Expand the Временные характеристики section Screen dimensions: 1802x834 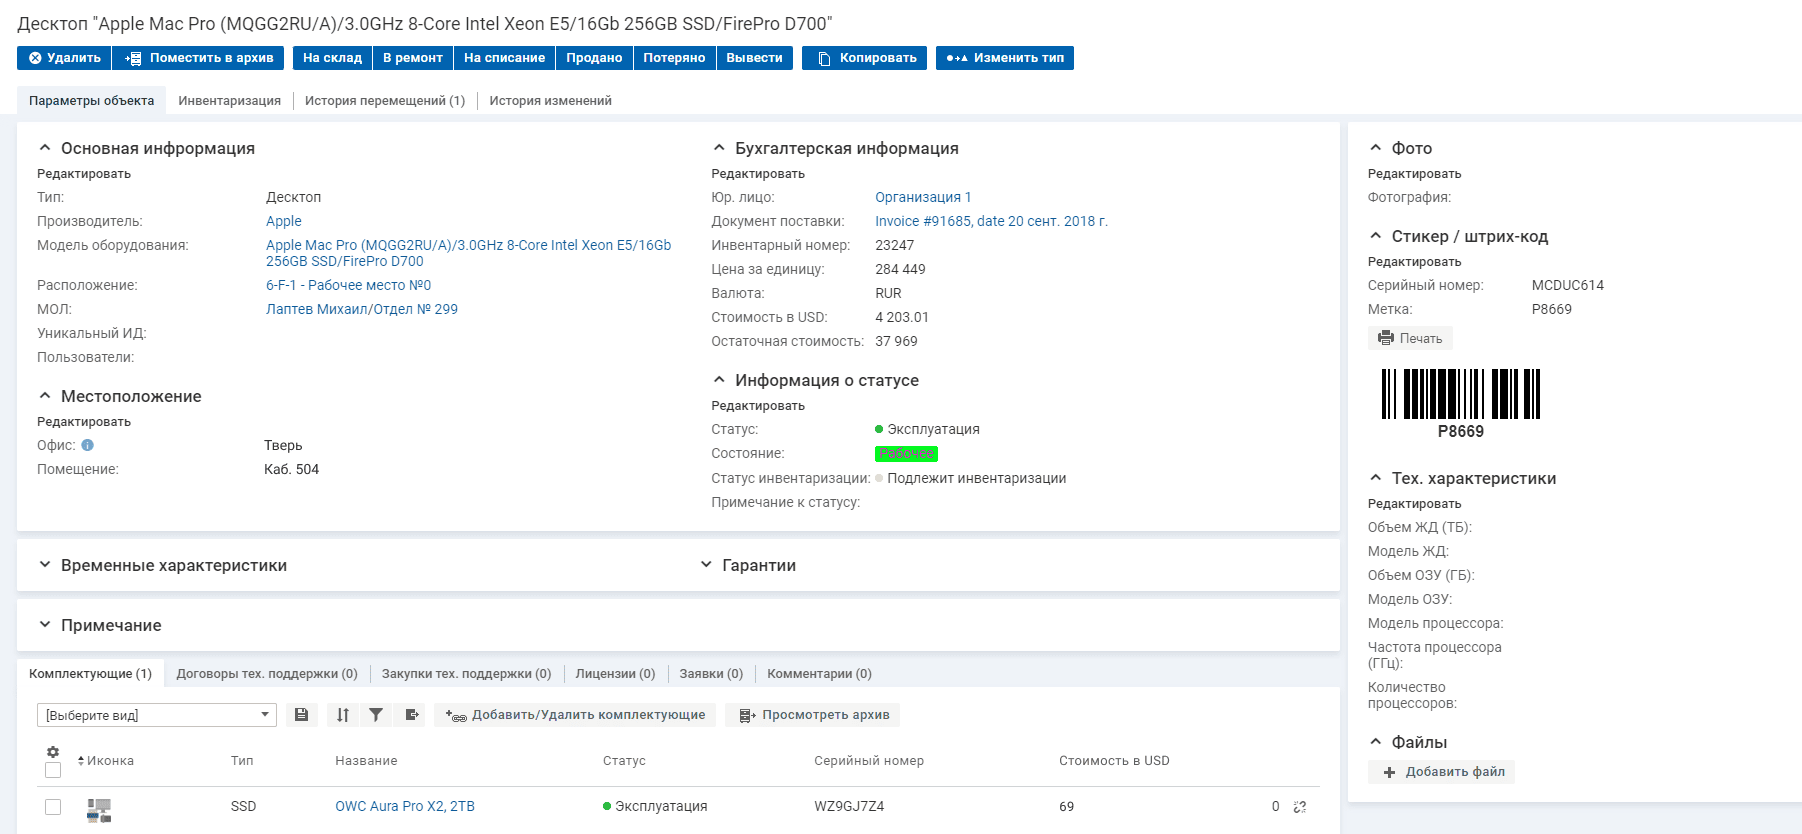click(162, 565)
